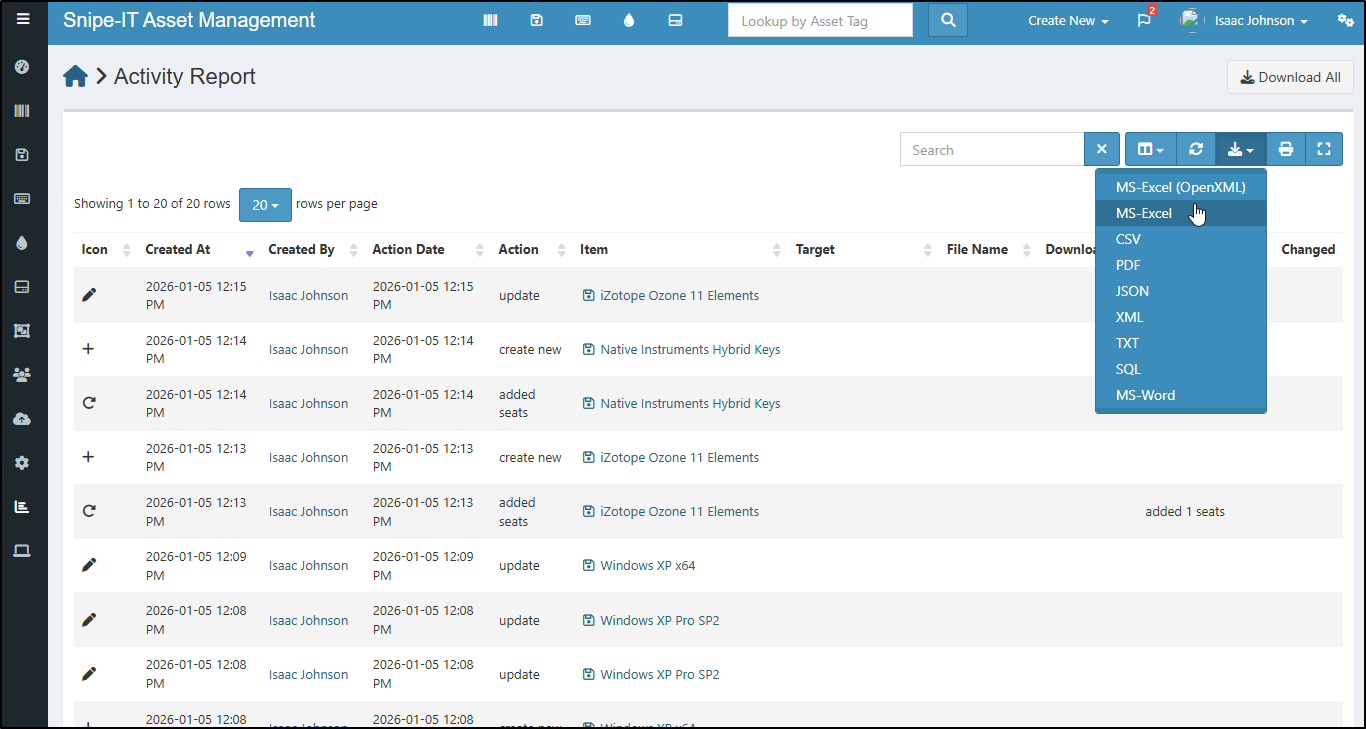Image resolution: width=1366 pixels, height=729 pixels.
Task: Click the People icon in left sidebar
Action: coord(22,375)
